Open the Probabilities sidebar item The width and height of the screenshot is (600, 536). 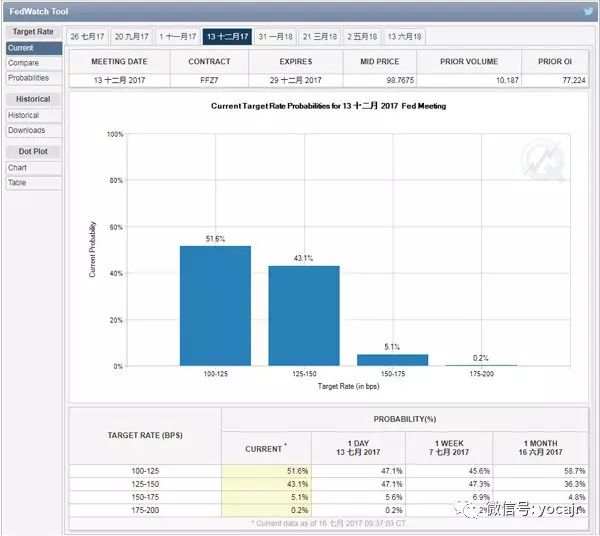34,78
